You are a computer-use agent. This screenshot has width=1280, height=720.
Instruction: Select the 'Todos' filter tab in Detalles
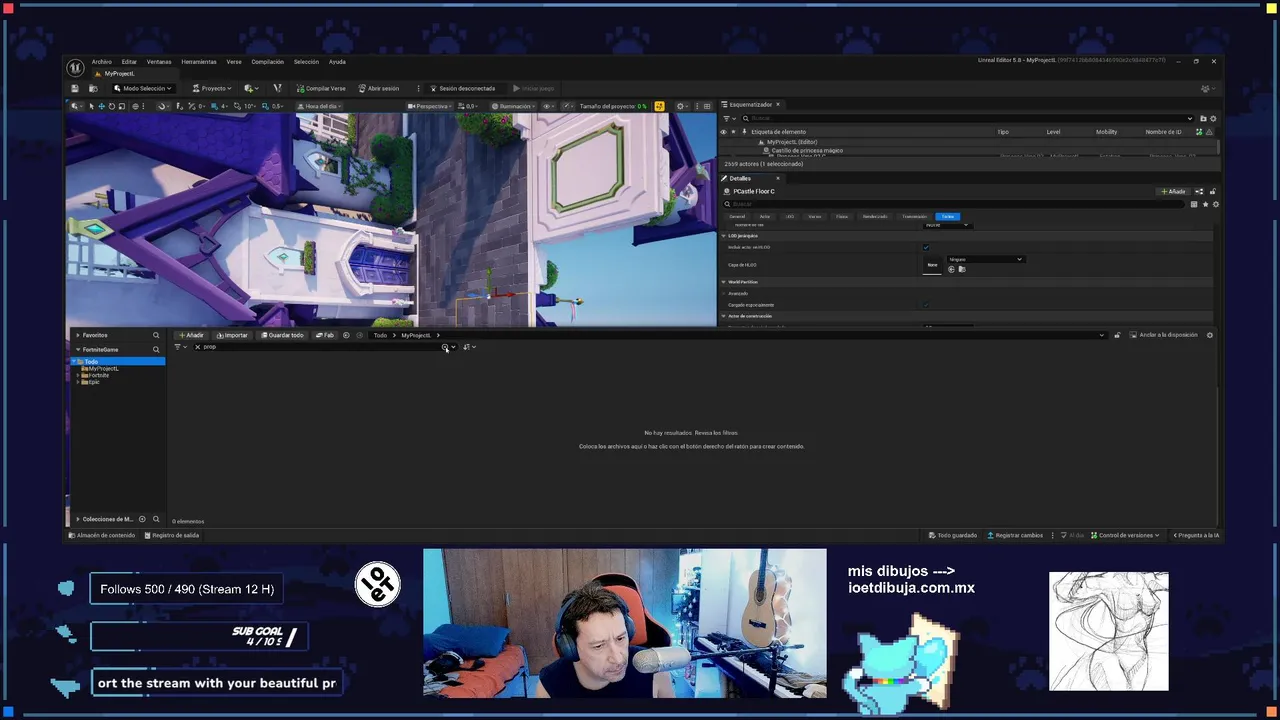pos(947,216)
